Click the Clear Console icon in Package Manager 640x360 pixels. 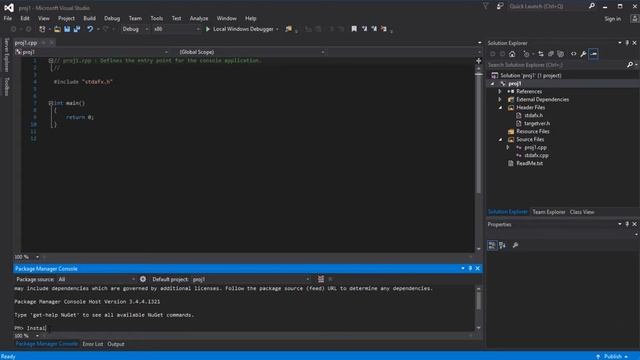321,279
